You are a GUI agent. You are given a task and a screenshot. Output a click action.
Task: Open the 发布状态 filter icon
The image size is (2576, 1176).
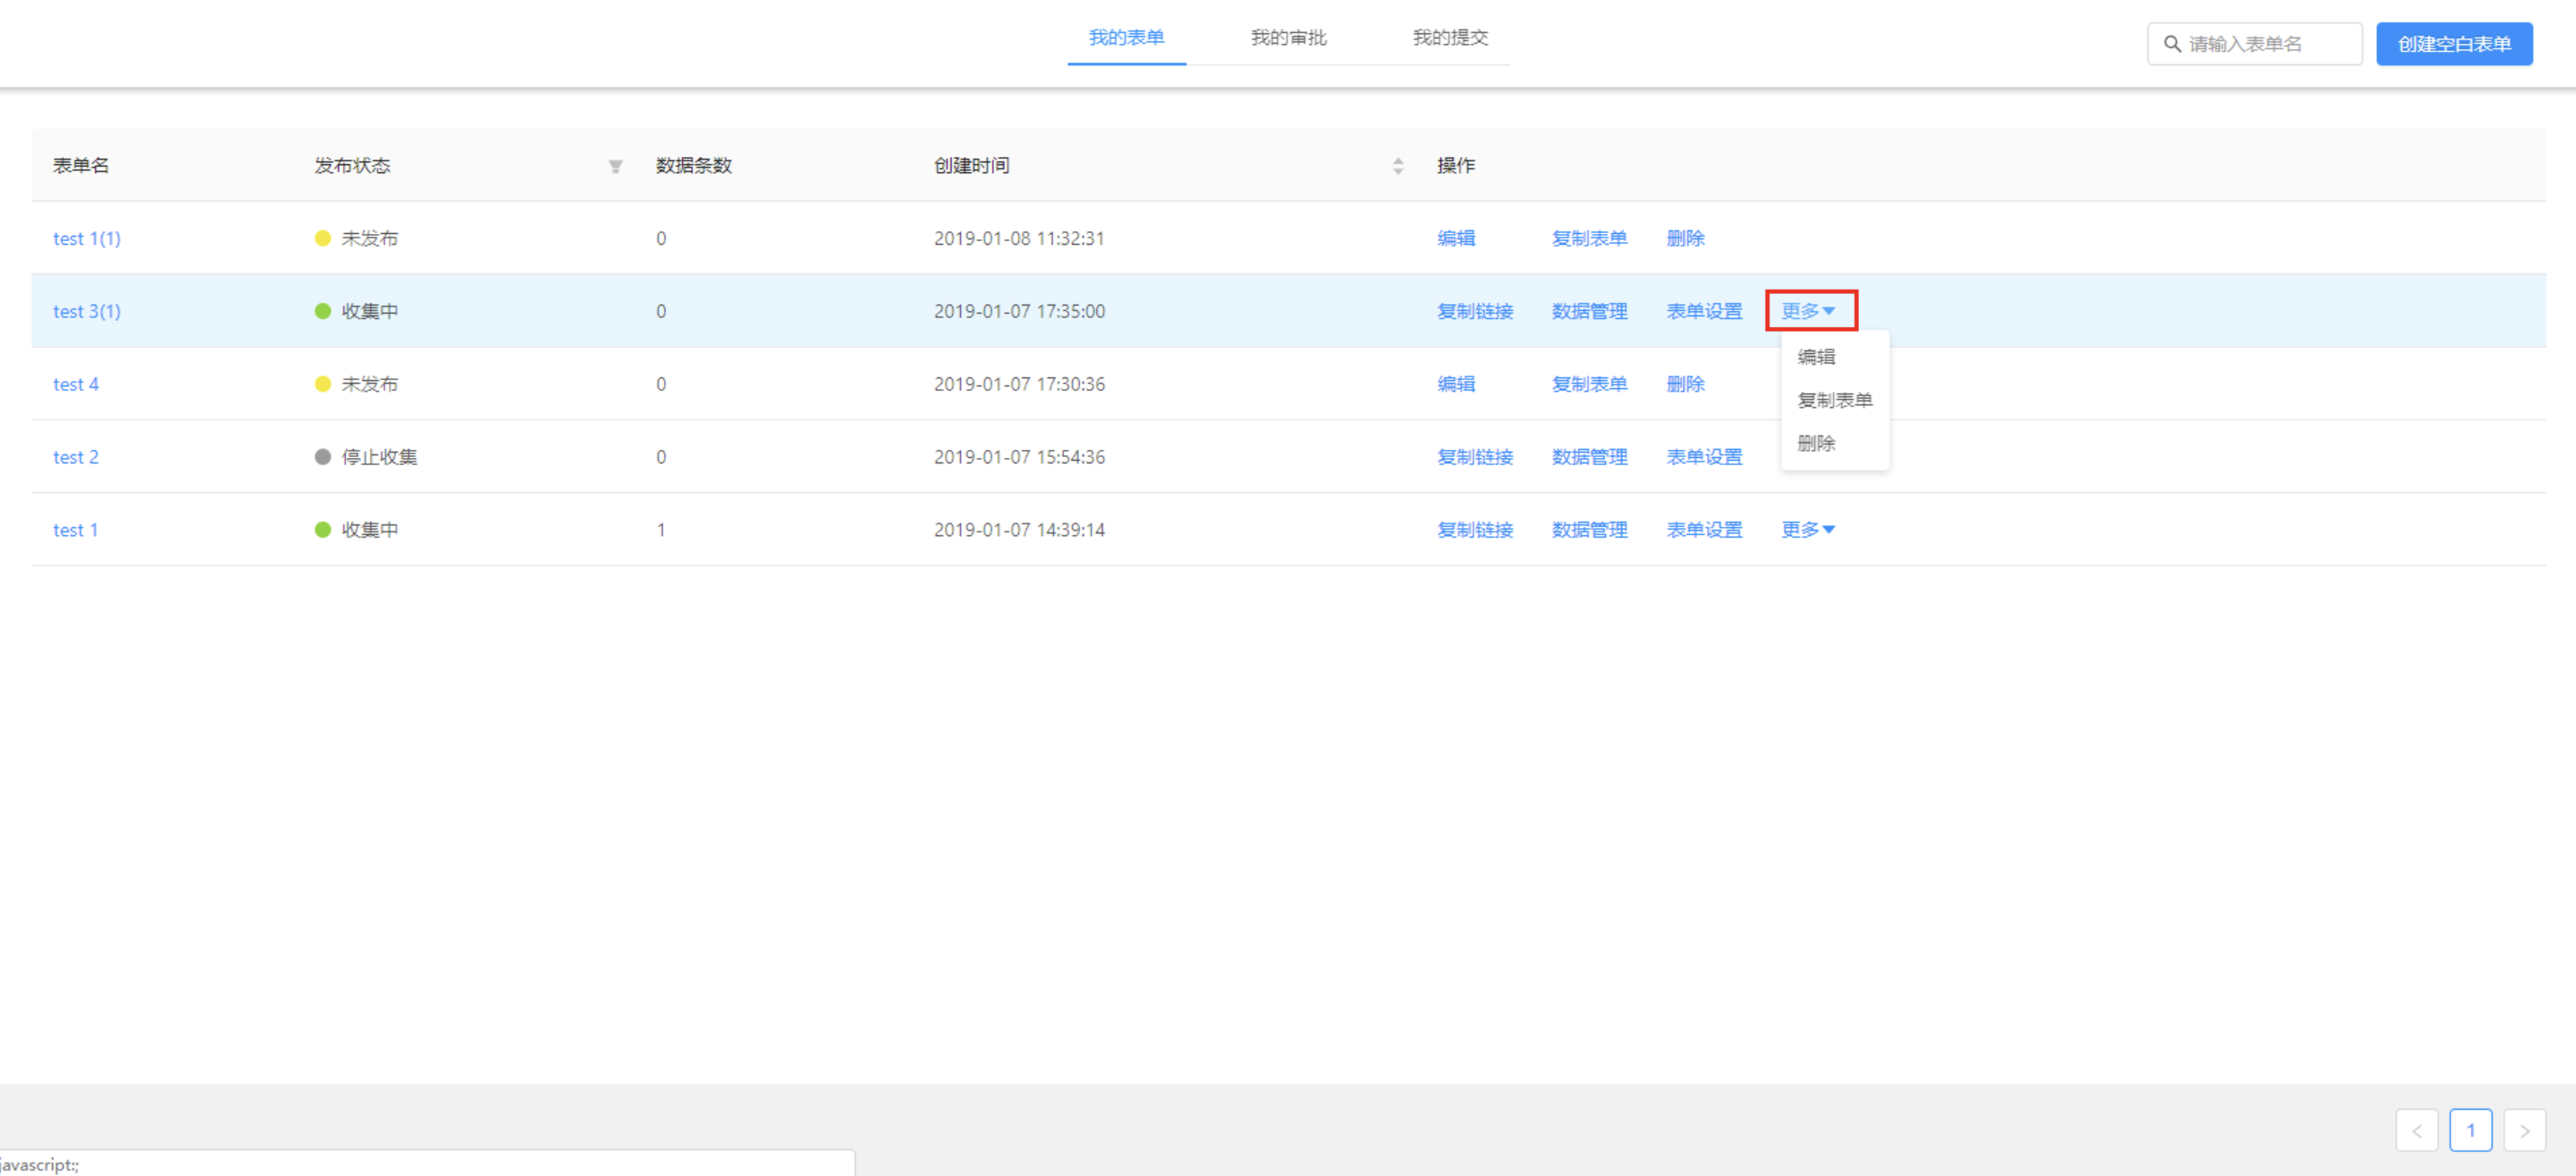(x=615, y=167)
